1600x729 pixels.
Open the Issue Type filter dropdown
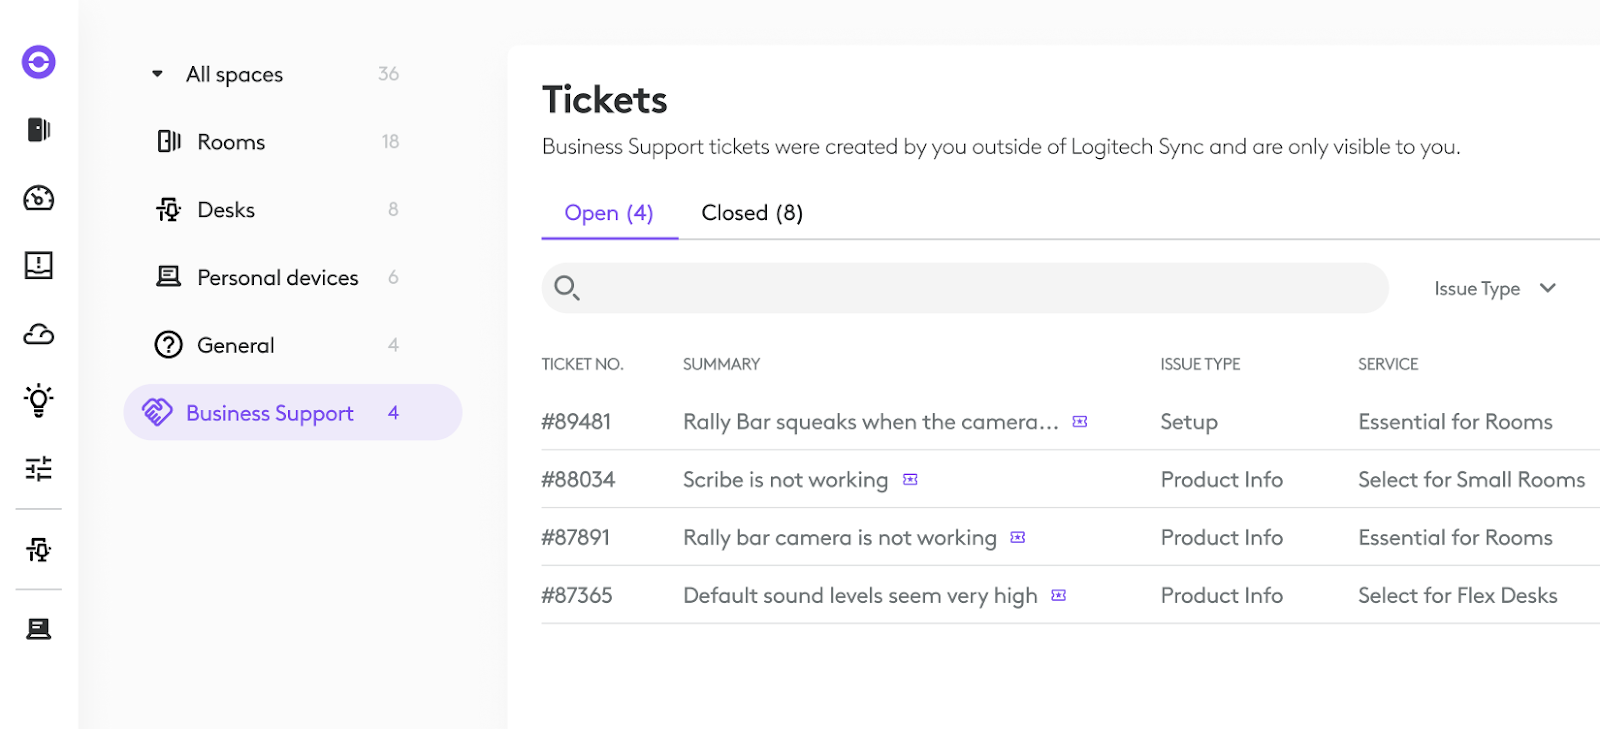(1495, 289)
